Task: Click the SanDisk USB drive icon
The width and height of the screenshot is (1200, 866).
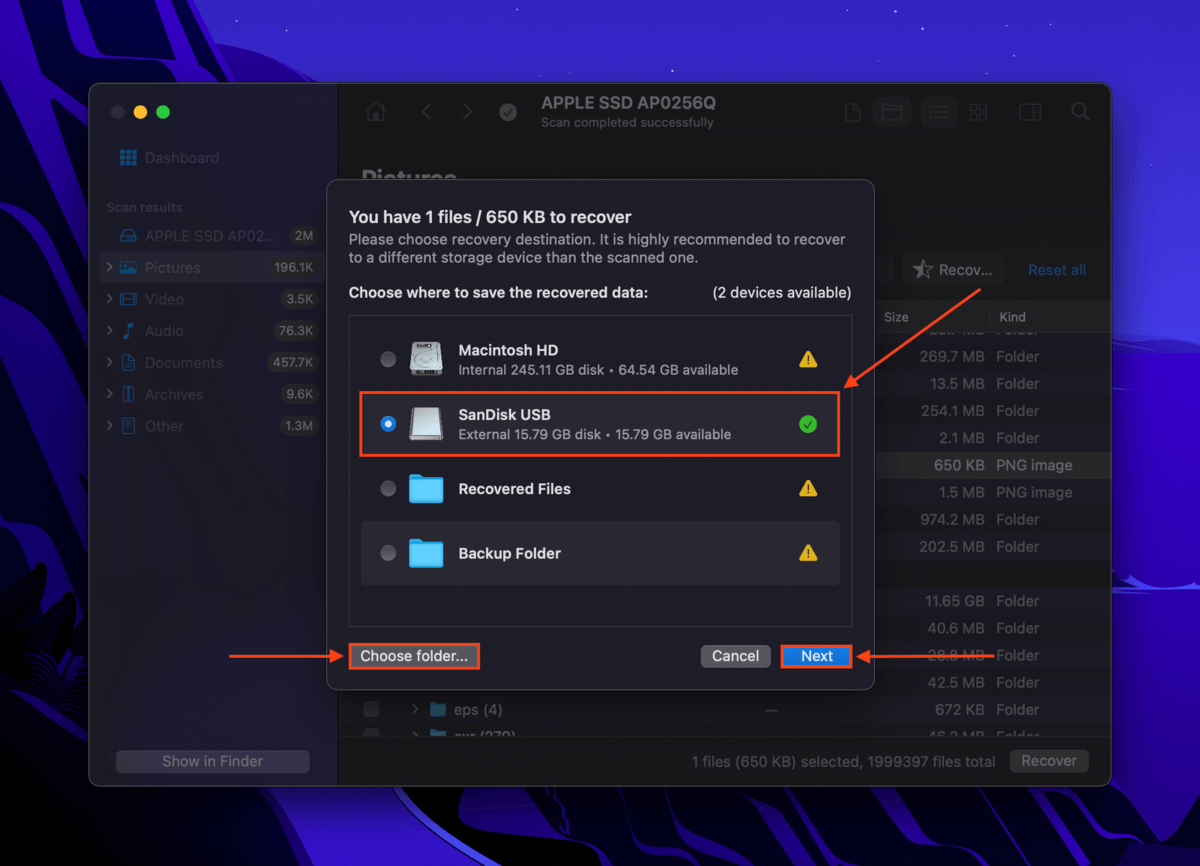Action: coord(426,424)
